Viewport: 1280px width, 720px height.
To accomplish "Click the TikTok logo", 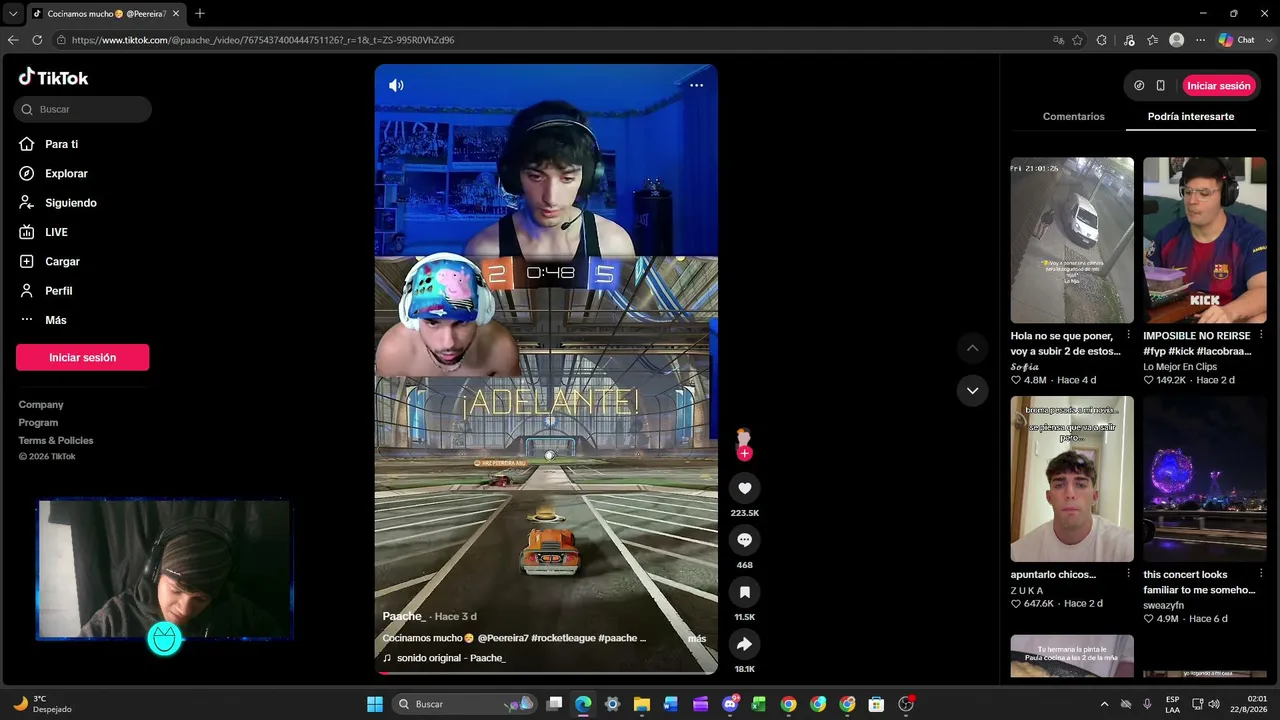I will tap(54, 78).
